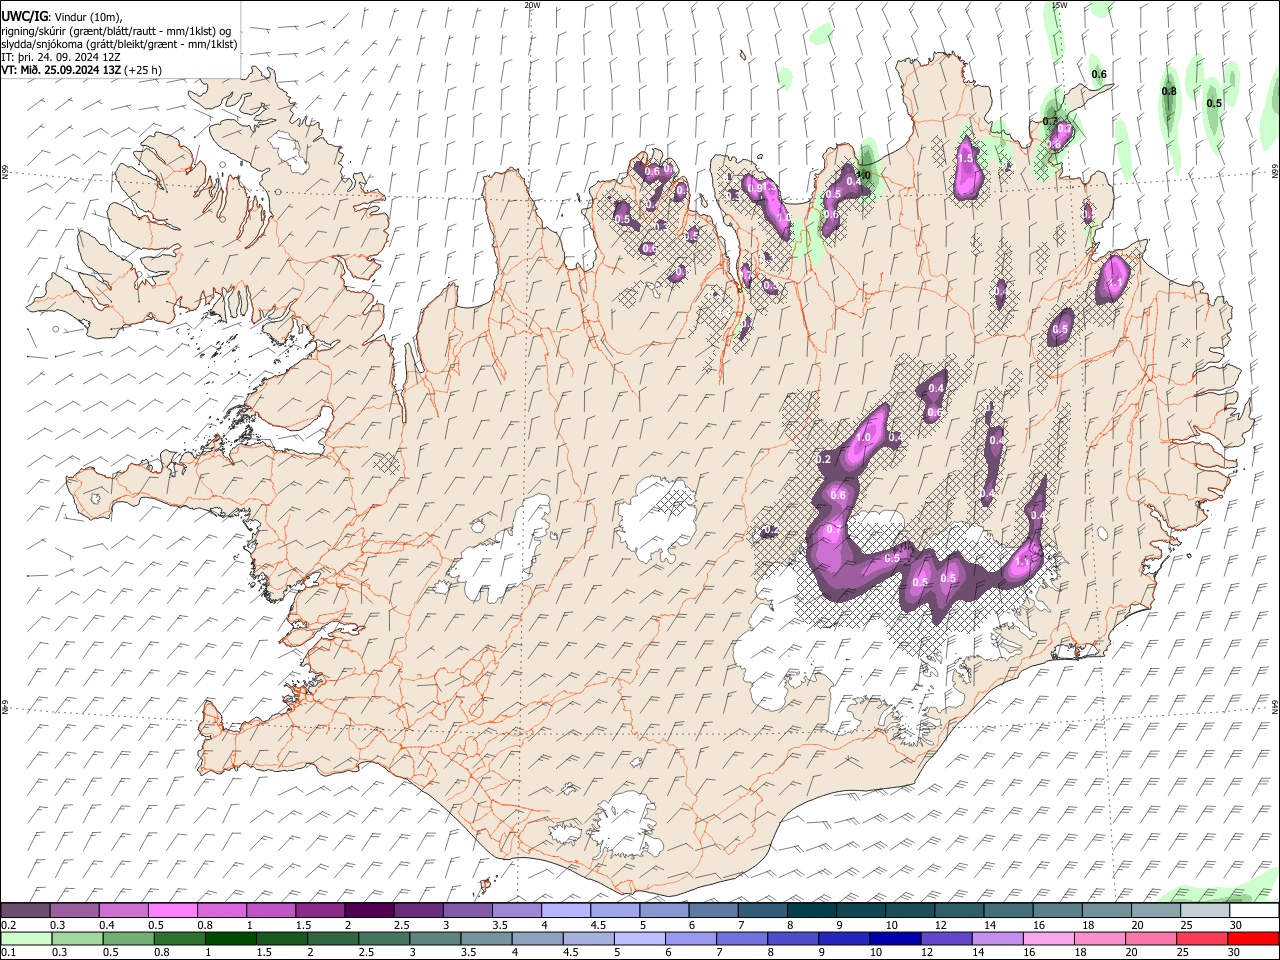Click the 'slydda/snjókoma' legend description line
Screen dimensions: 1280x960
[119, 44]
